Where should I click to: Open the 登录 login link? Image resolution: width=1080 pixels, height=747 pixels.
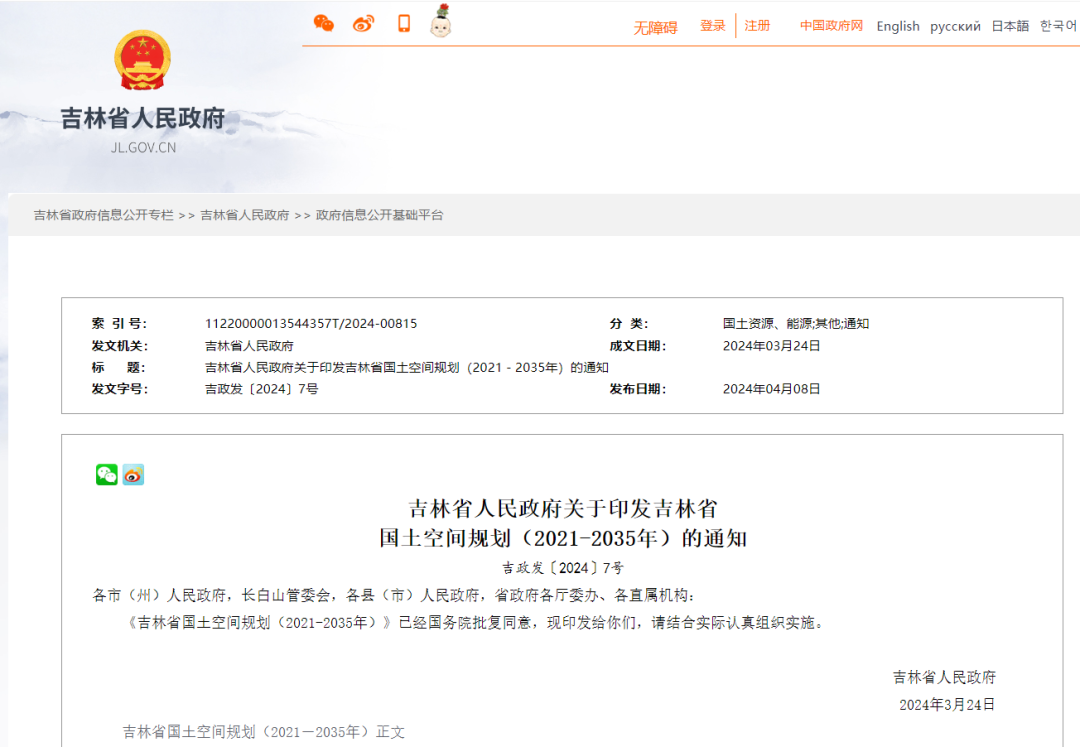tap(712, 26)
